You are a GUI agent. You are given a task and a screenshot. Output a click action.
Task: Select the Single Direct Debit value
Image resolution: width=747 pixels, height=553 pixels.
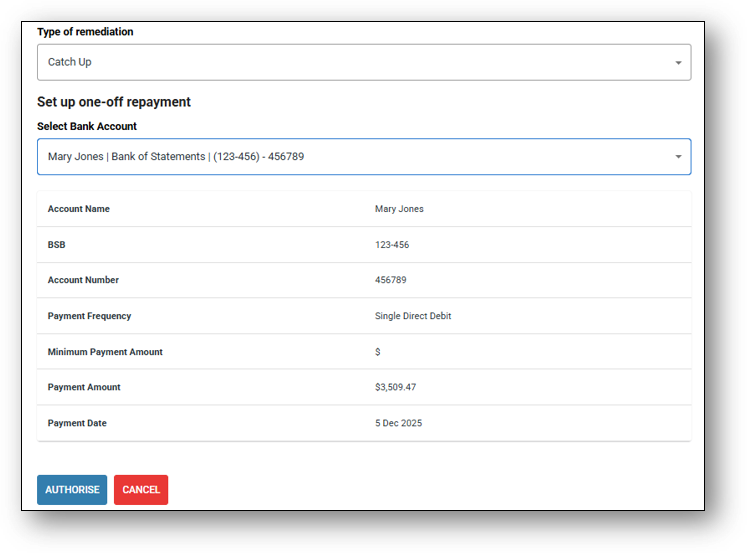coord(413,316)
